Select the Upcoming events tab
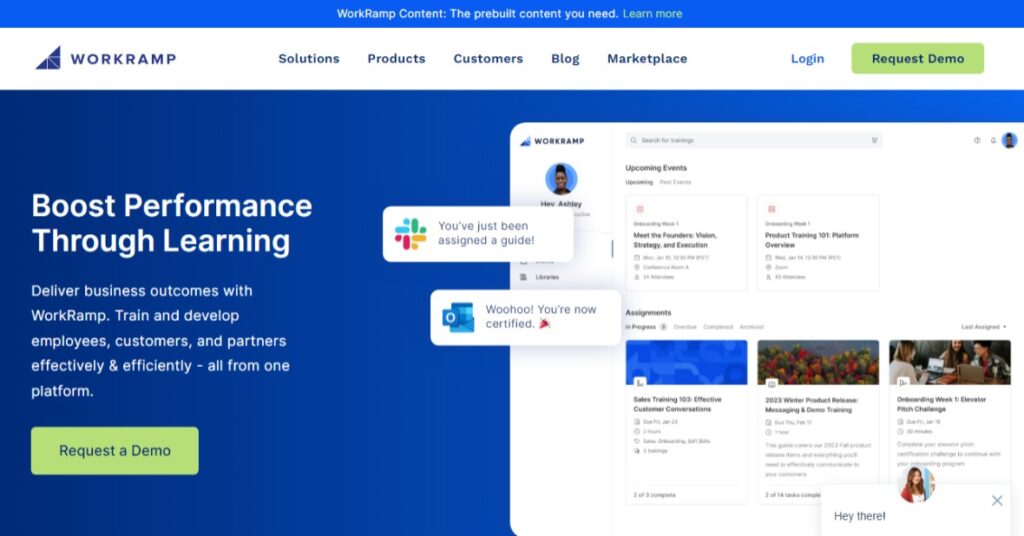The width and height of the screenshot is (1024, 536). [639, 182]
